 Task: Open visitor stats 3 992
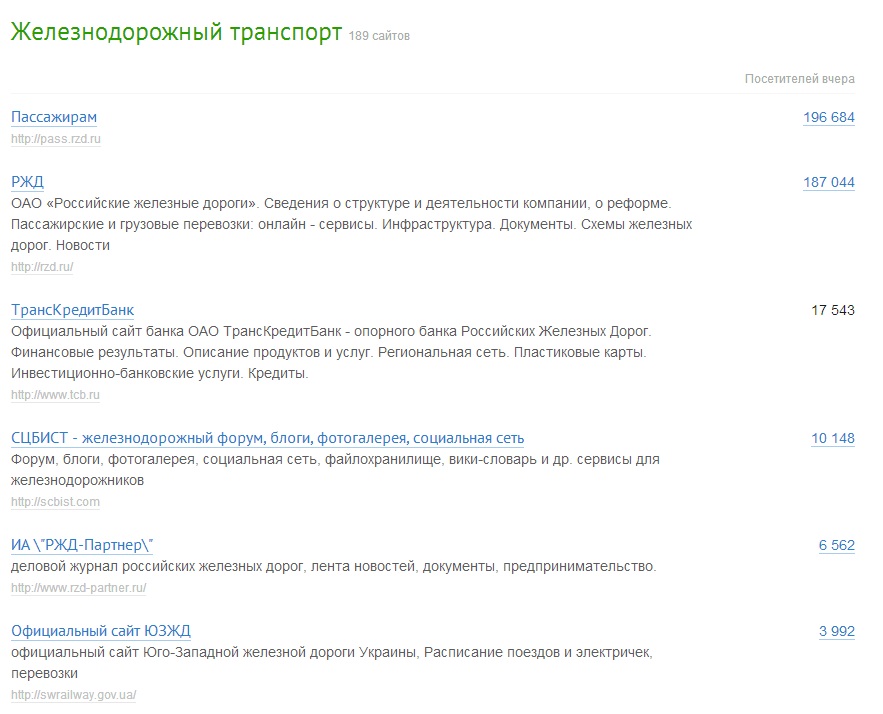(x=836, y=631)
